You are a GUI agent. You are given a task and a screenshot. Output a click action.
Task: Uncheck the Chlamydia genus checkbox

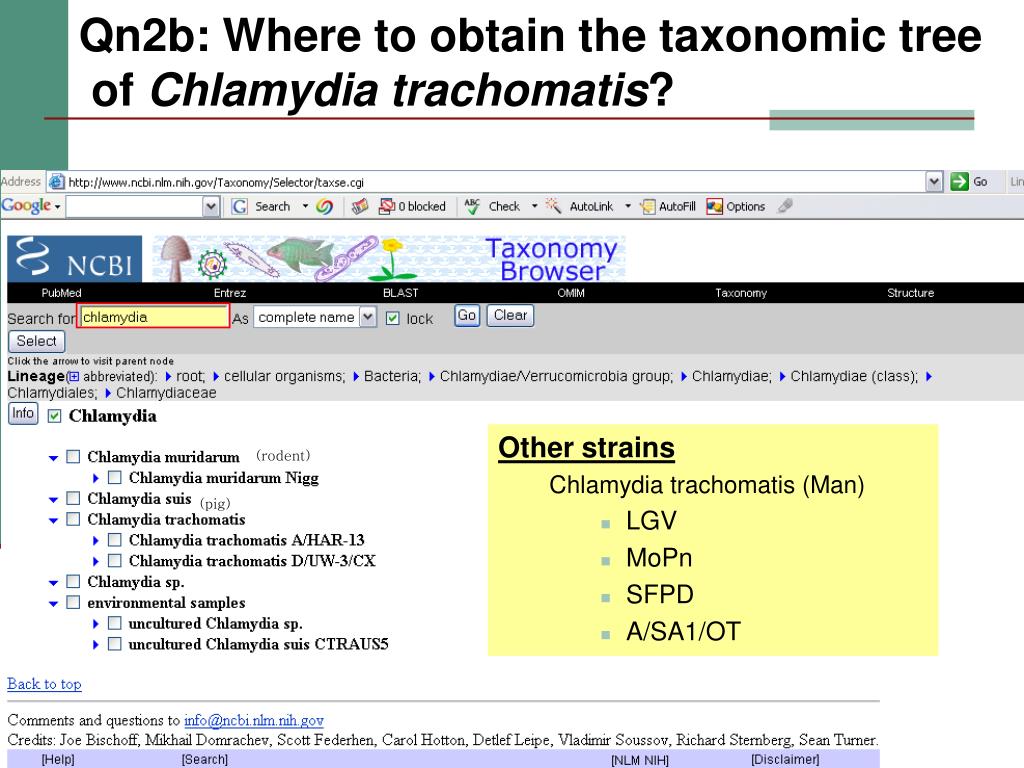55,416
